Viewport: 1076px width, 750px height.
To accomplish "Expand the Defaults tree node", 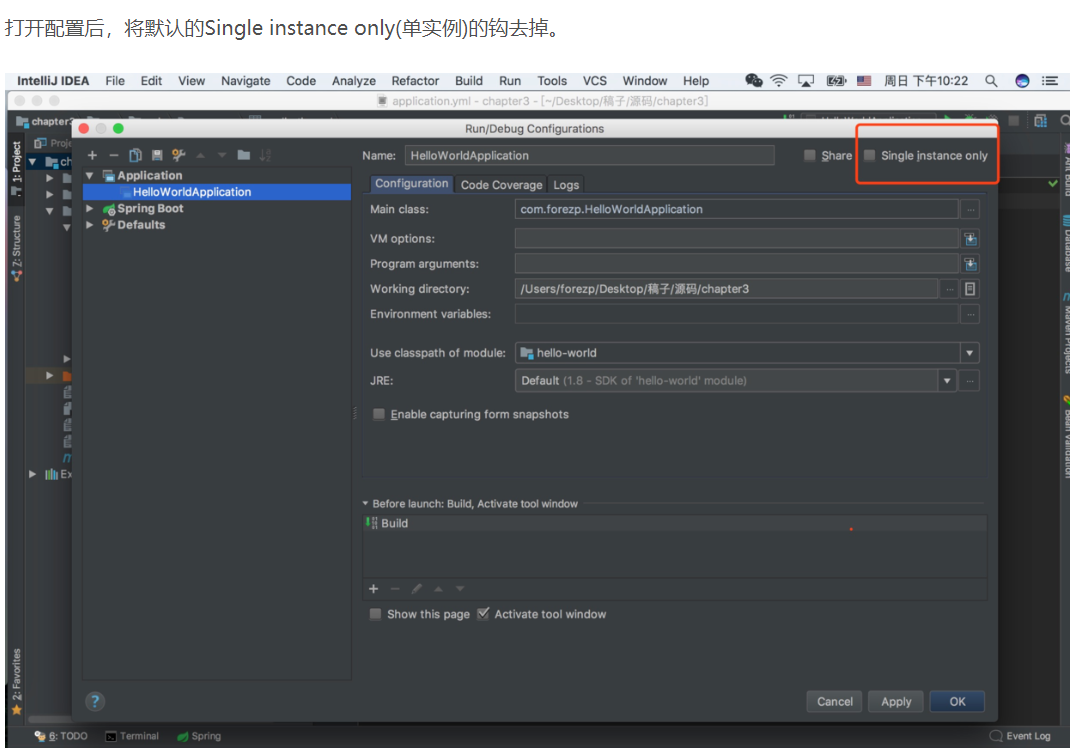I will pyautogui.click(x=89, y=224).
